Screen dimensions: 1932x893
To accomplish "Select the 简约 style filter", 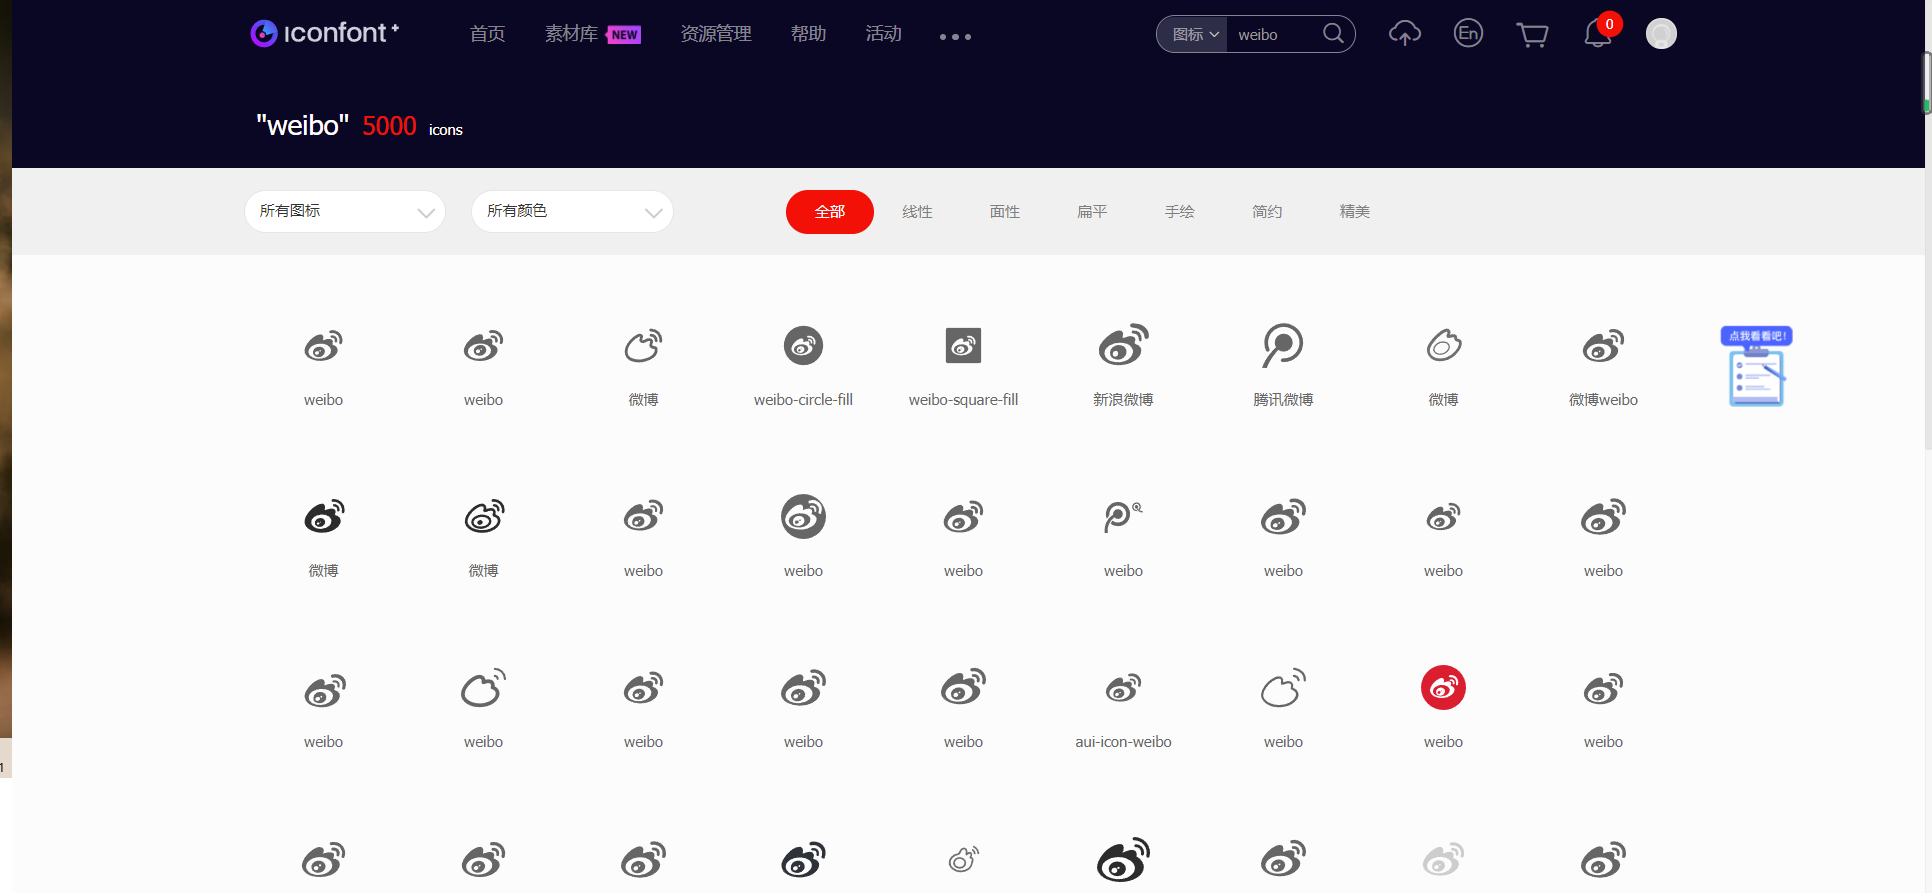I will tap(1267, 212).
